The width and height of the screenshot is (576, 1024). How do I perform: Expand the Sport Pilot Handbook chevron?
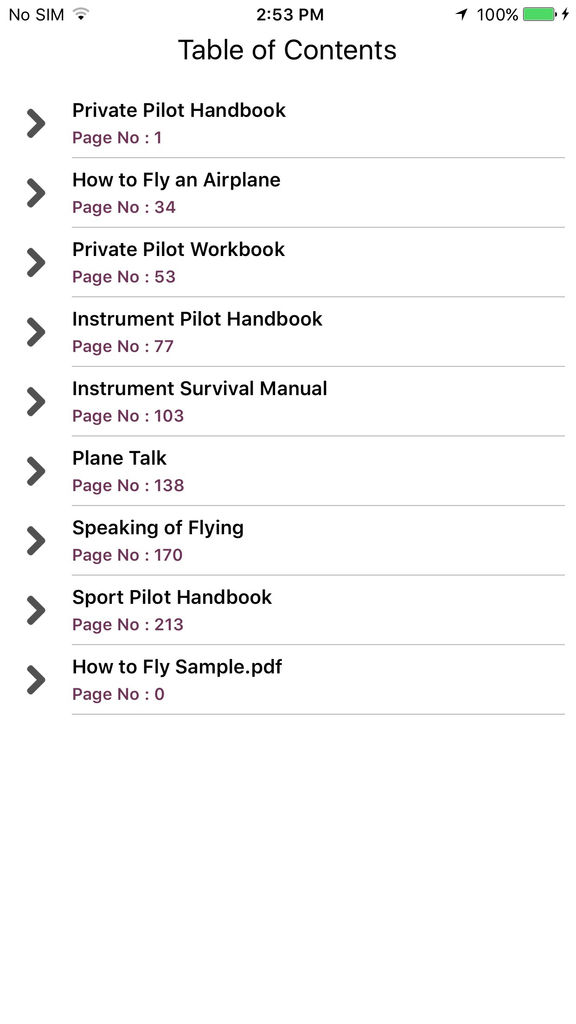click(36, 611)
